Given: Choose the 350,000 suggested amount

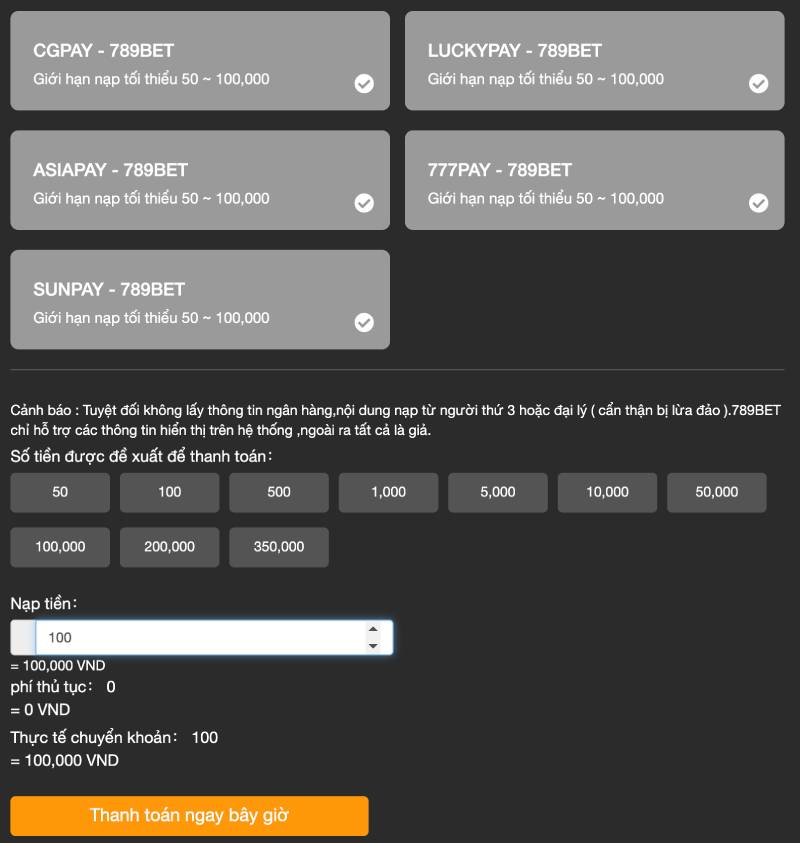Looking at the screenshot, I should click(x=279, y=547).
